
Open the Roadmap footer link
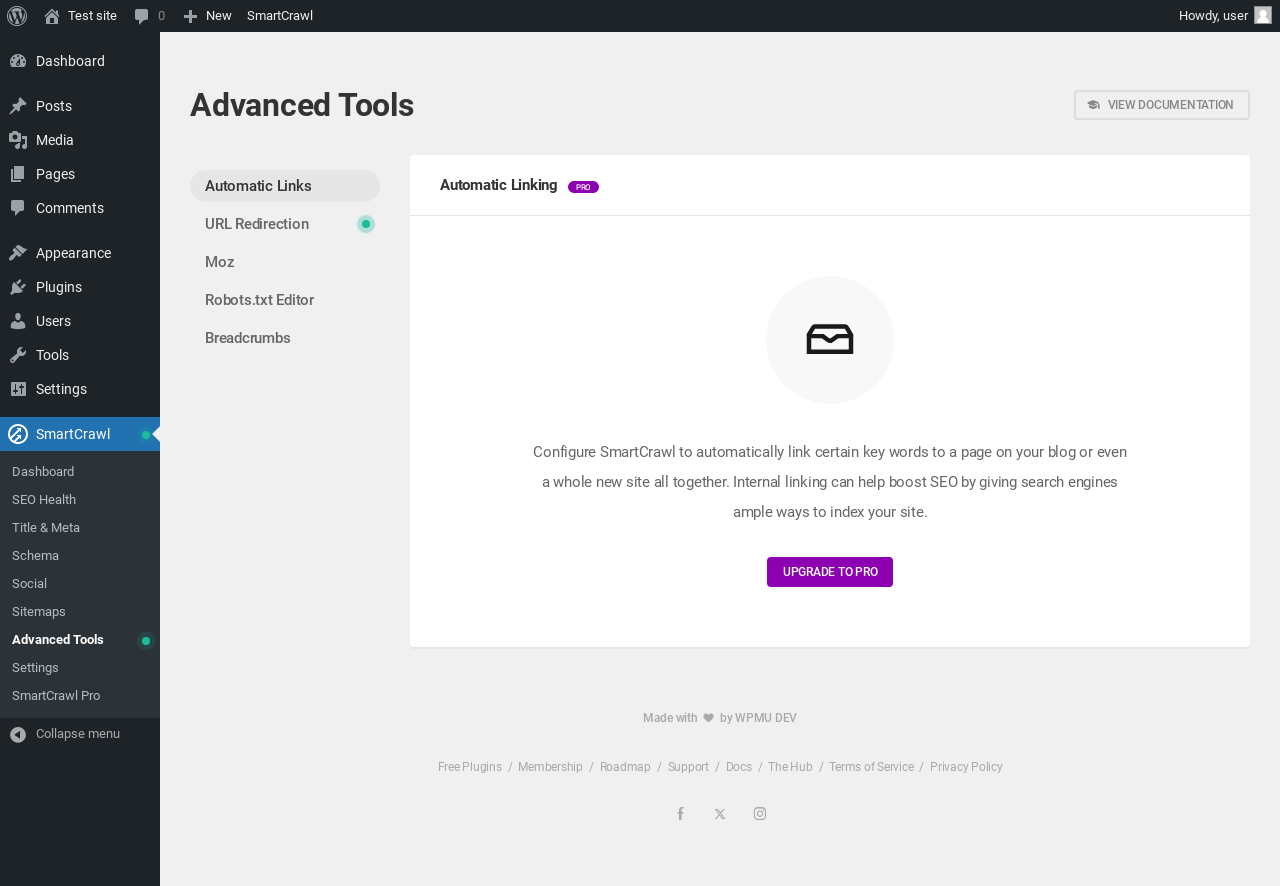(625, 767)
